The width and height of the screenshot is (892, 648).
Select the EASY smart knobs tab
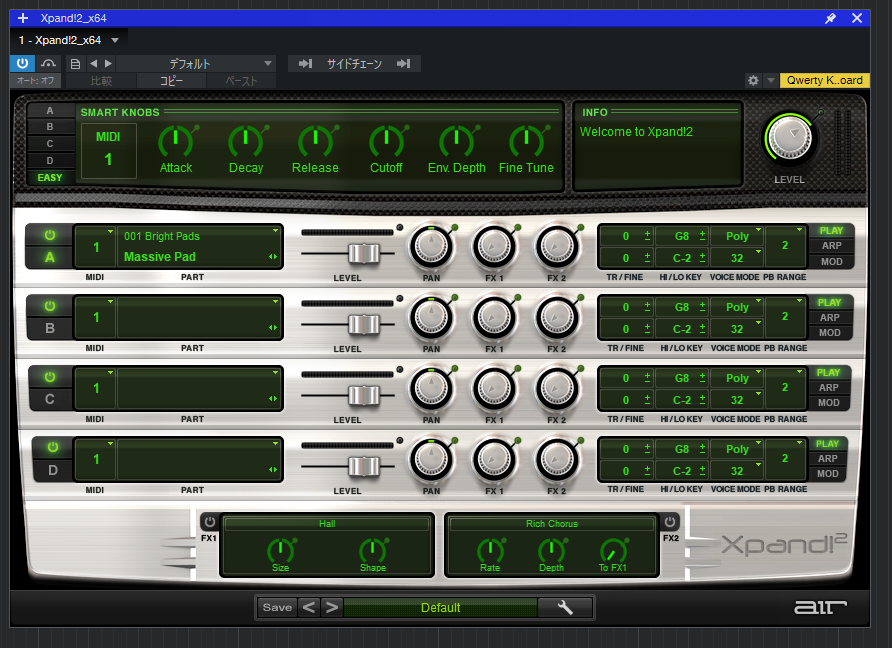coord(50,178)
